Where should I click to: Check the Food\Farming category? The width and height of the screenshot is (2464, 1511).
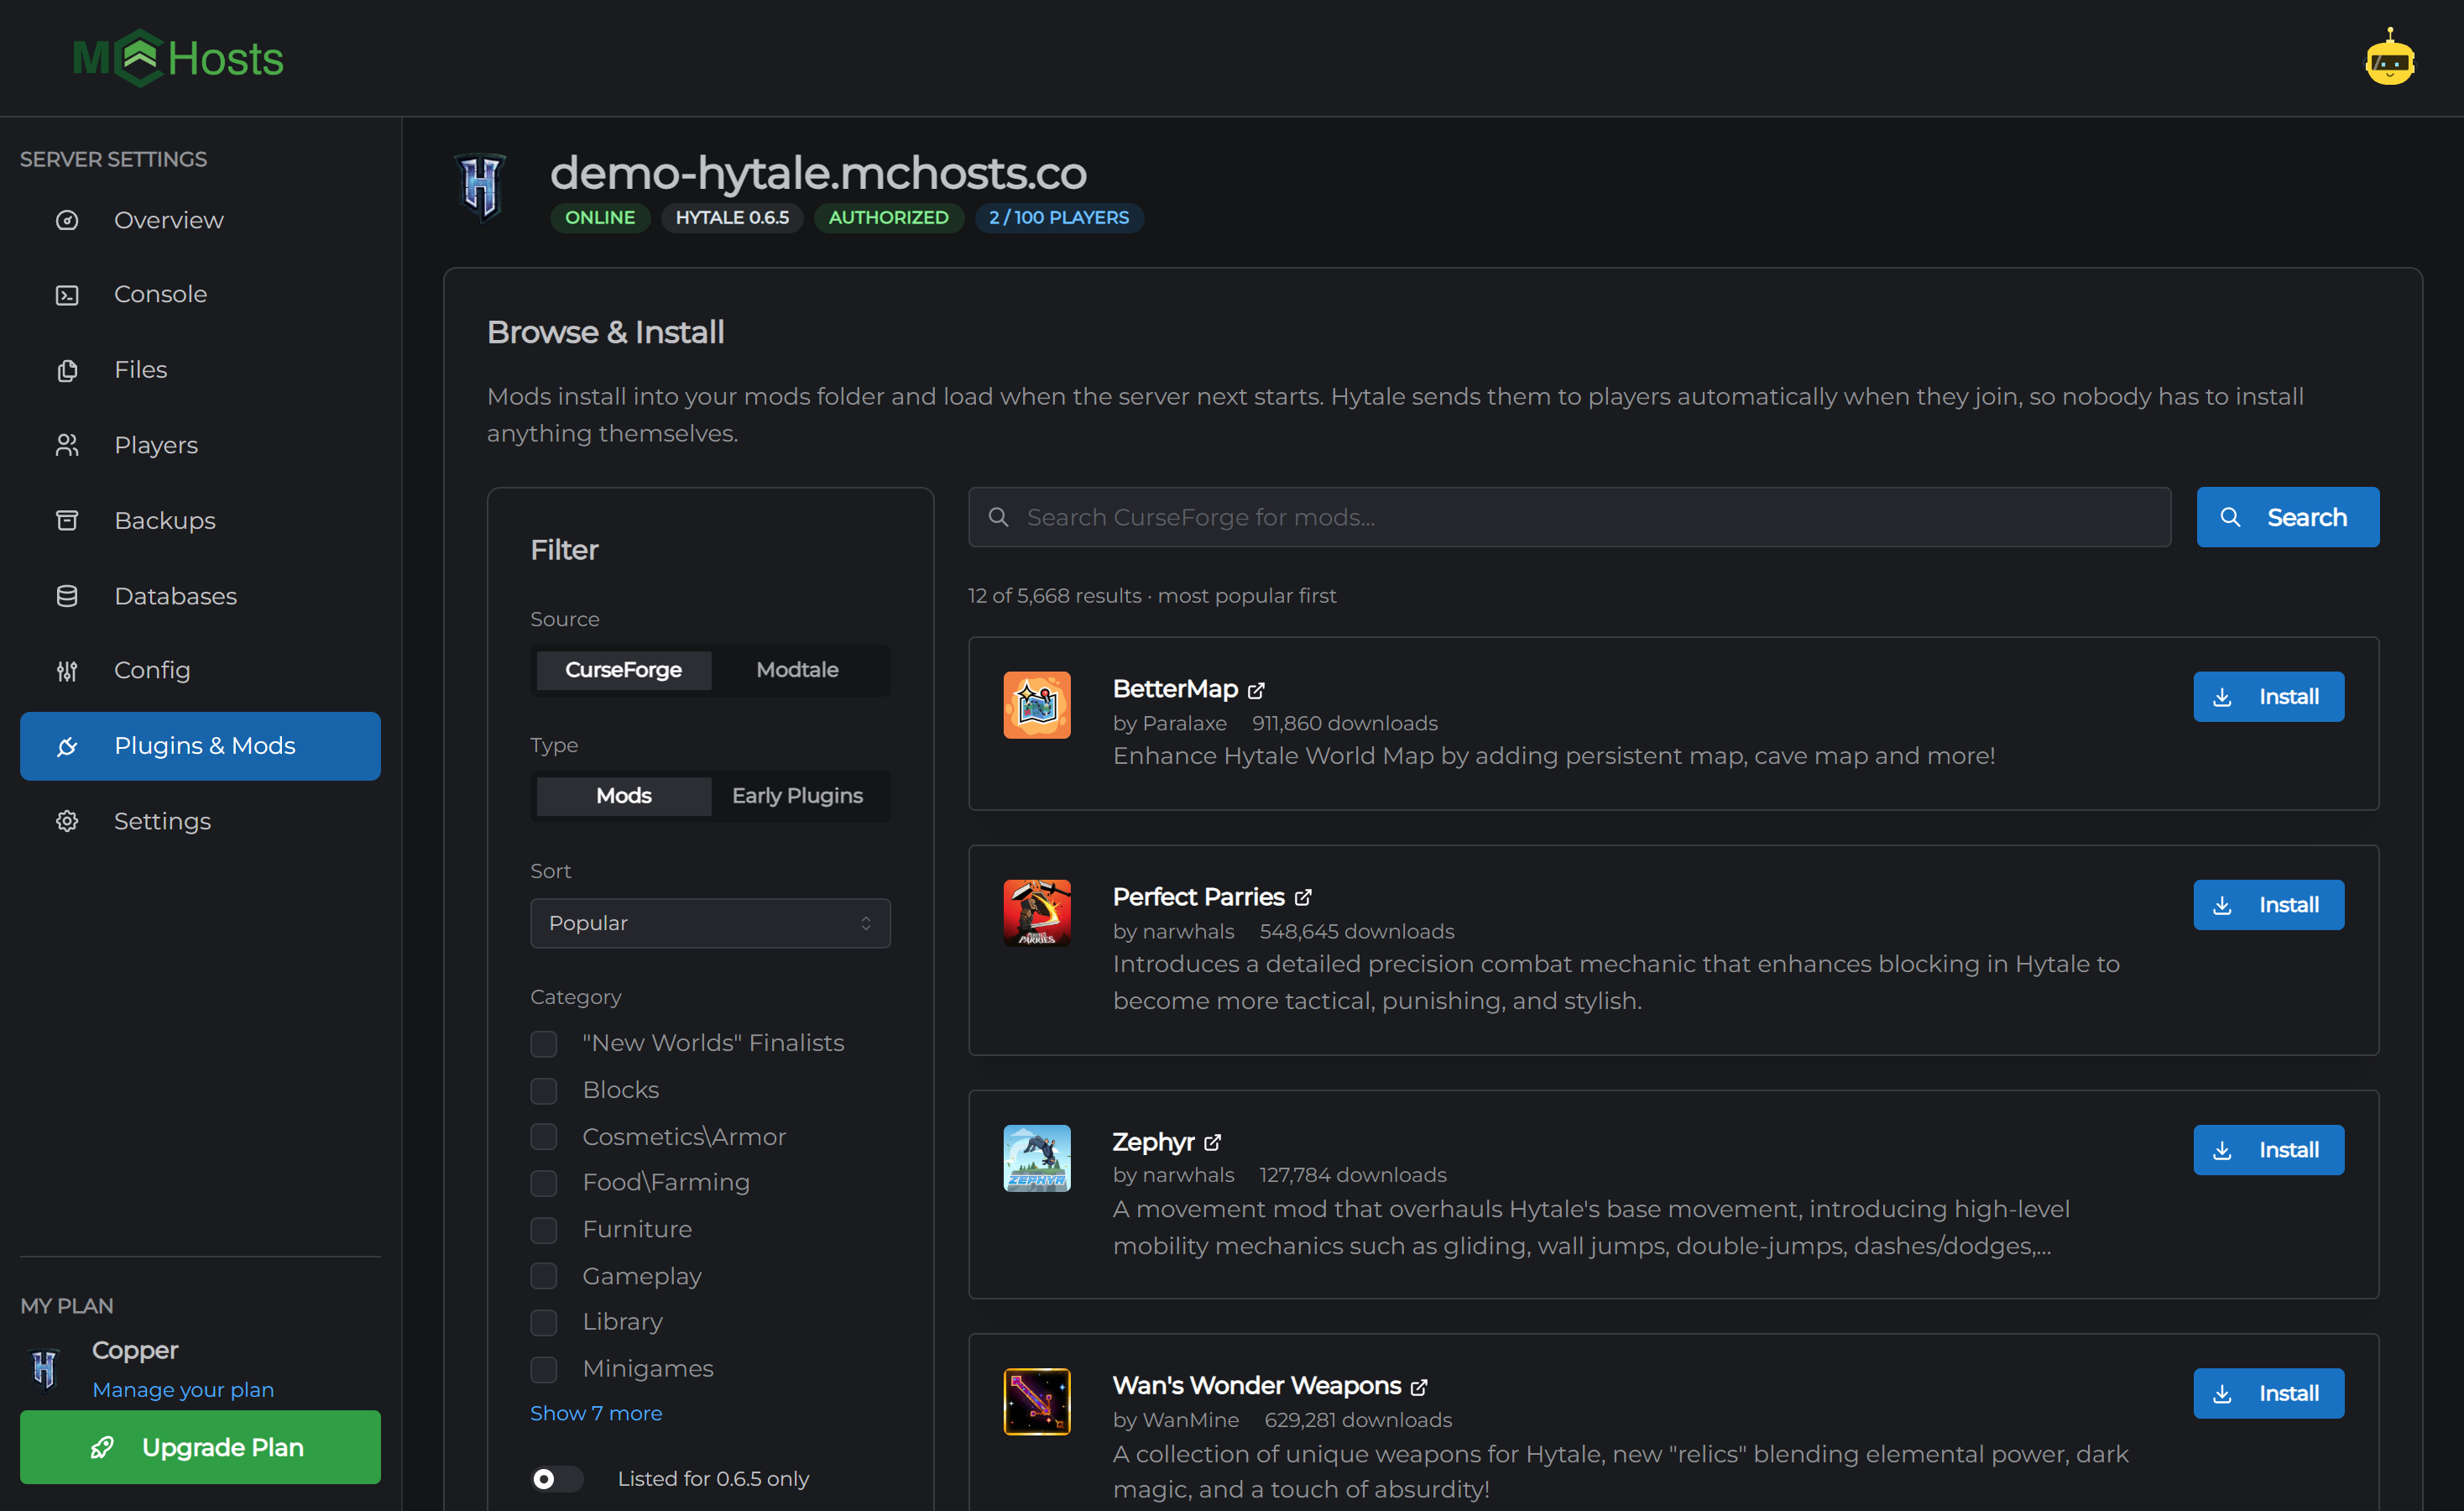click(x=544, y=1183)
